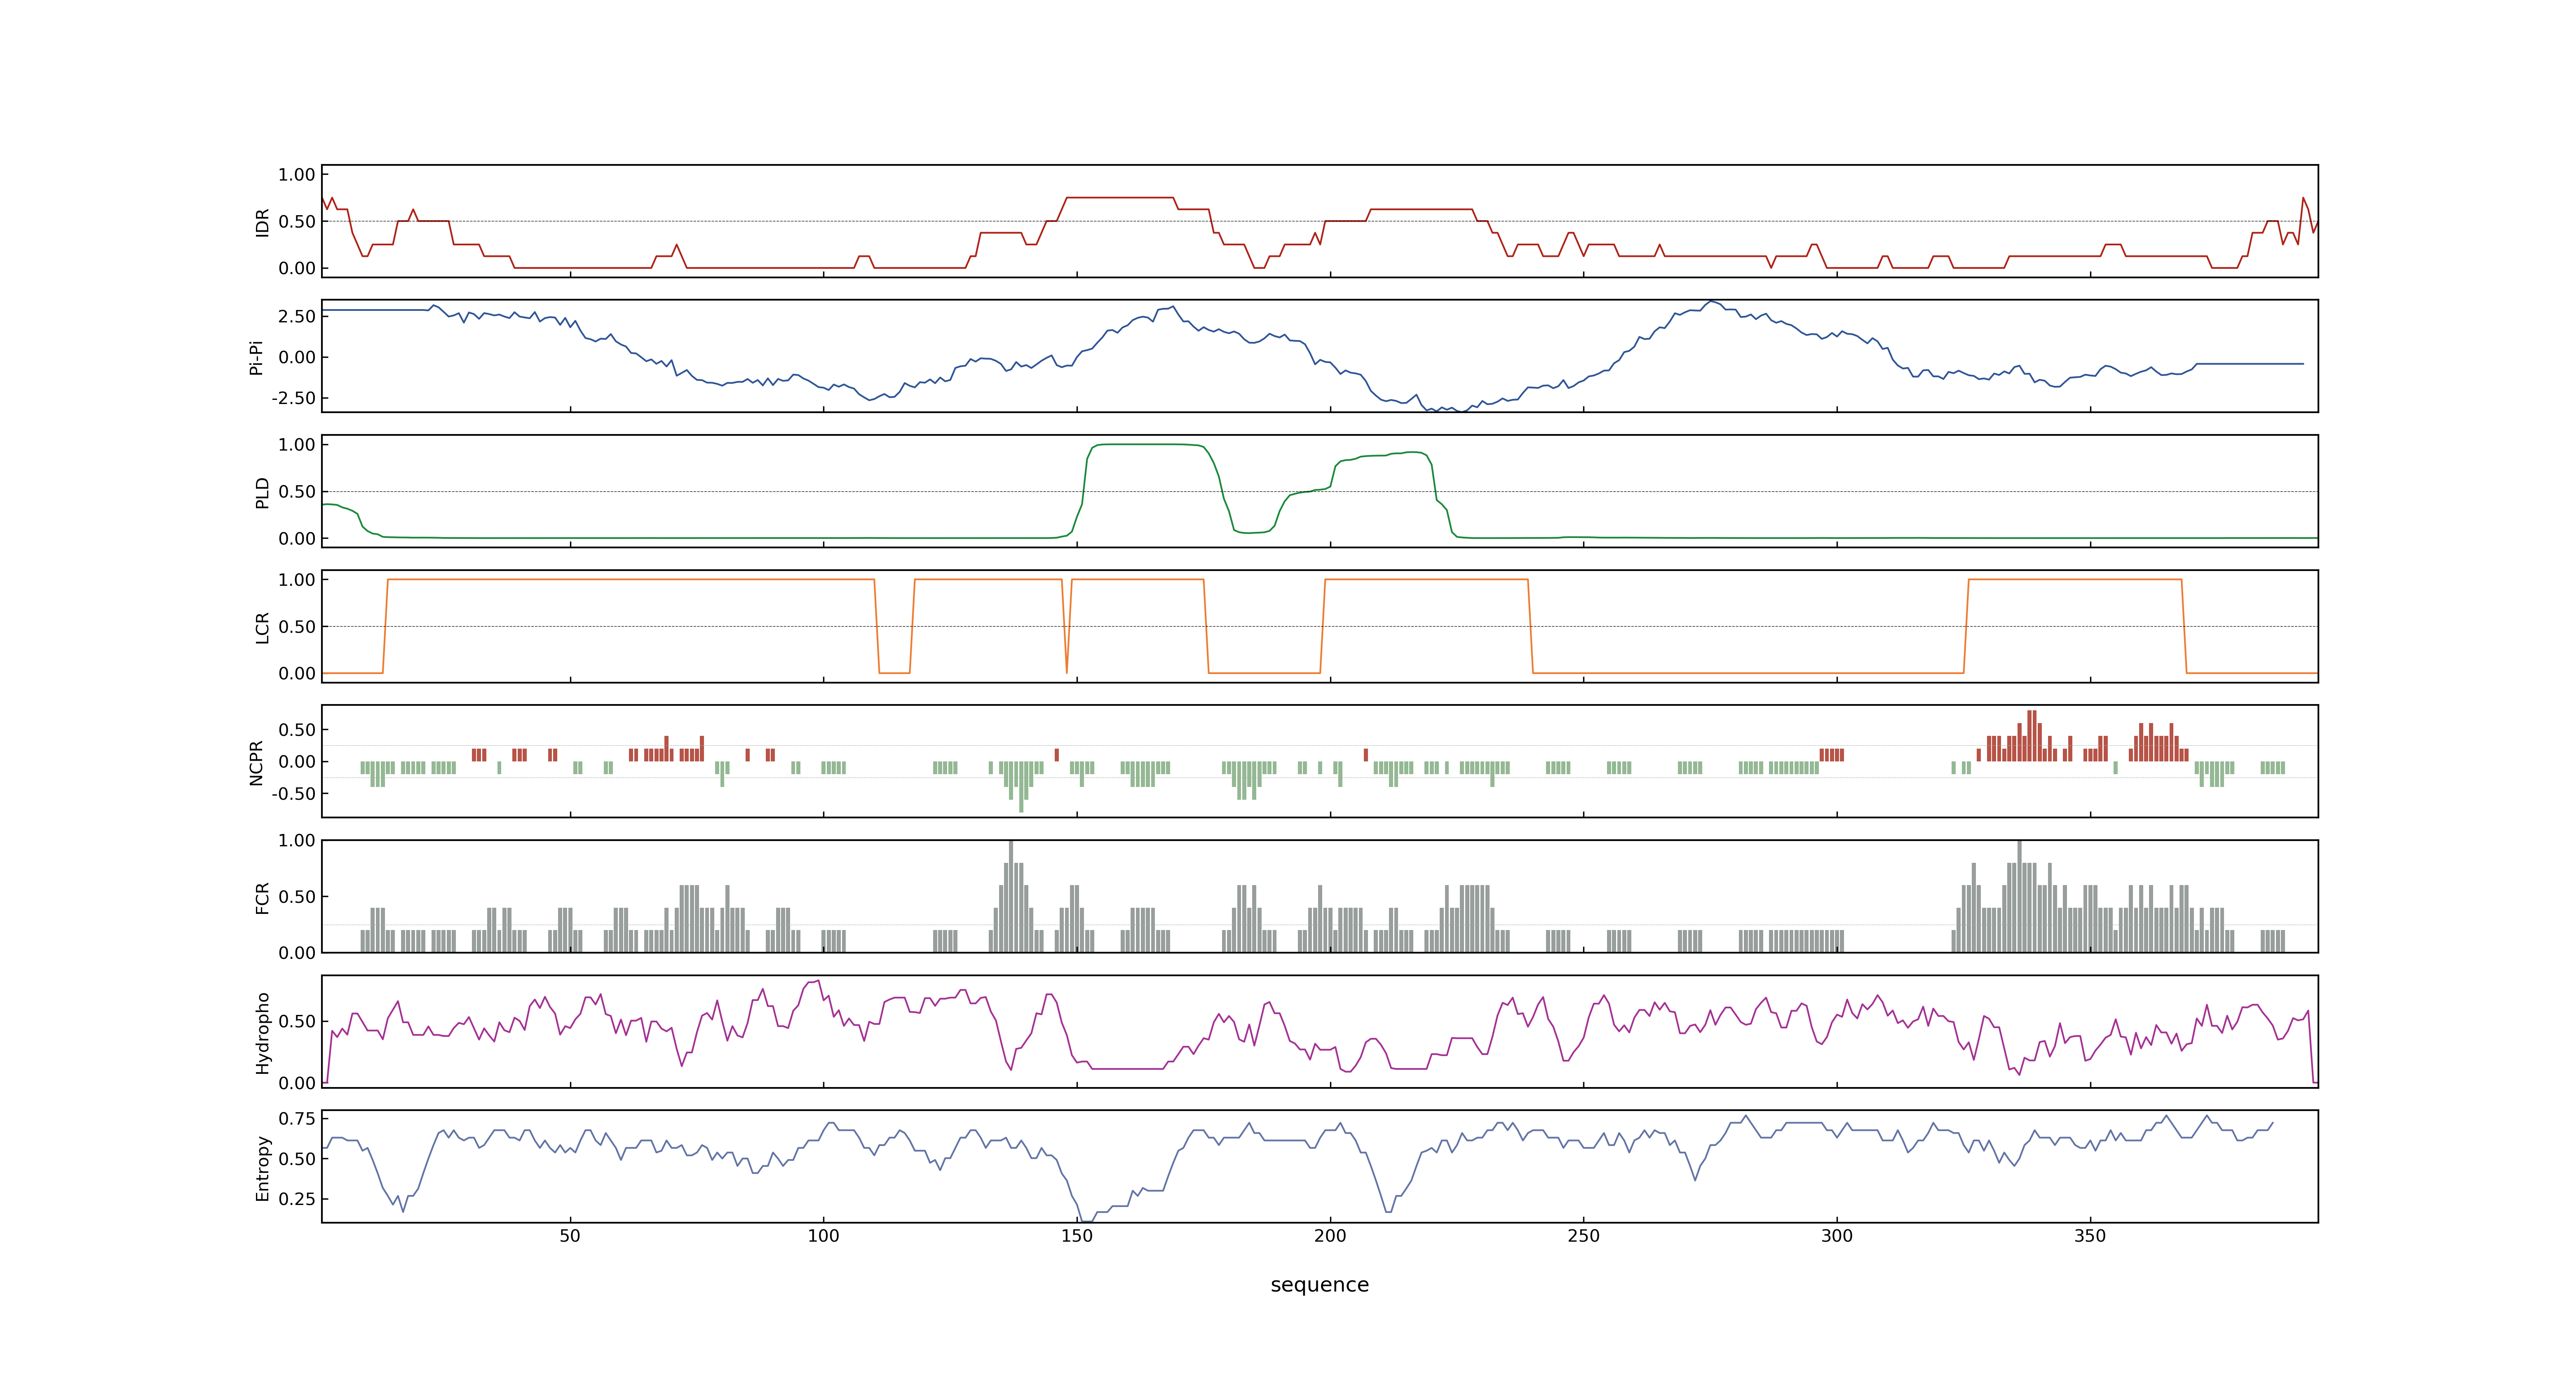2576x1374 pixels.
Task: Click the -0.50 tick on NCPR axis
Action: pyautogui.click(x=293, y=794)
